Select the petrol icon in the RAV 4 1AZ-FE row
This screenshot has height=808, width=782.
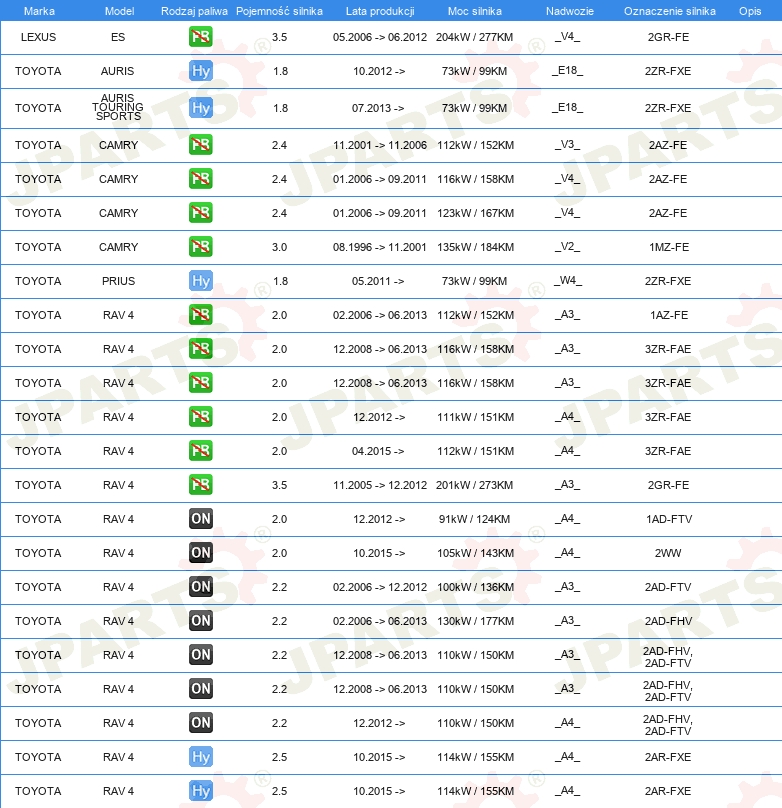200,315
